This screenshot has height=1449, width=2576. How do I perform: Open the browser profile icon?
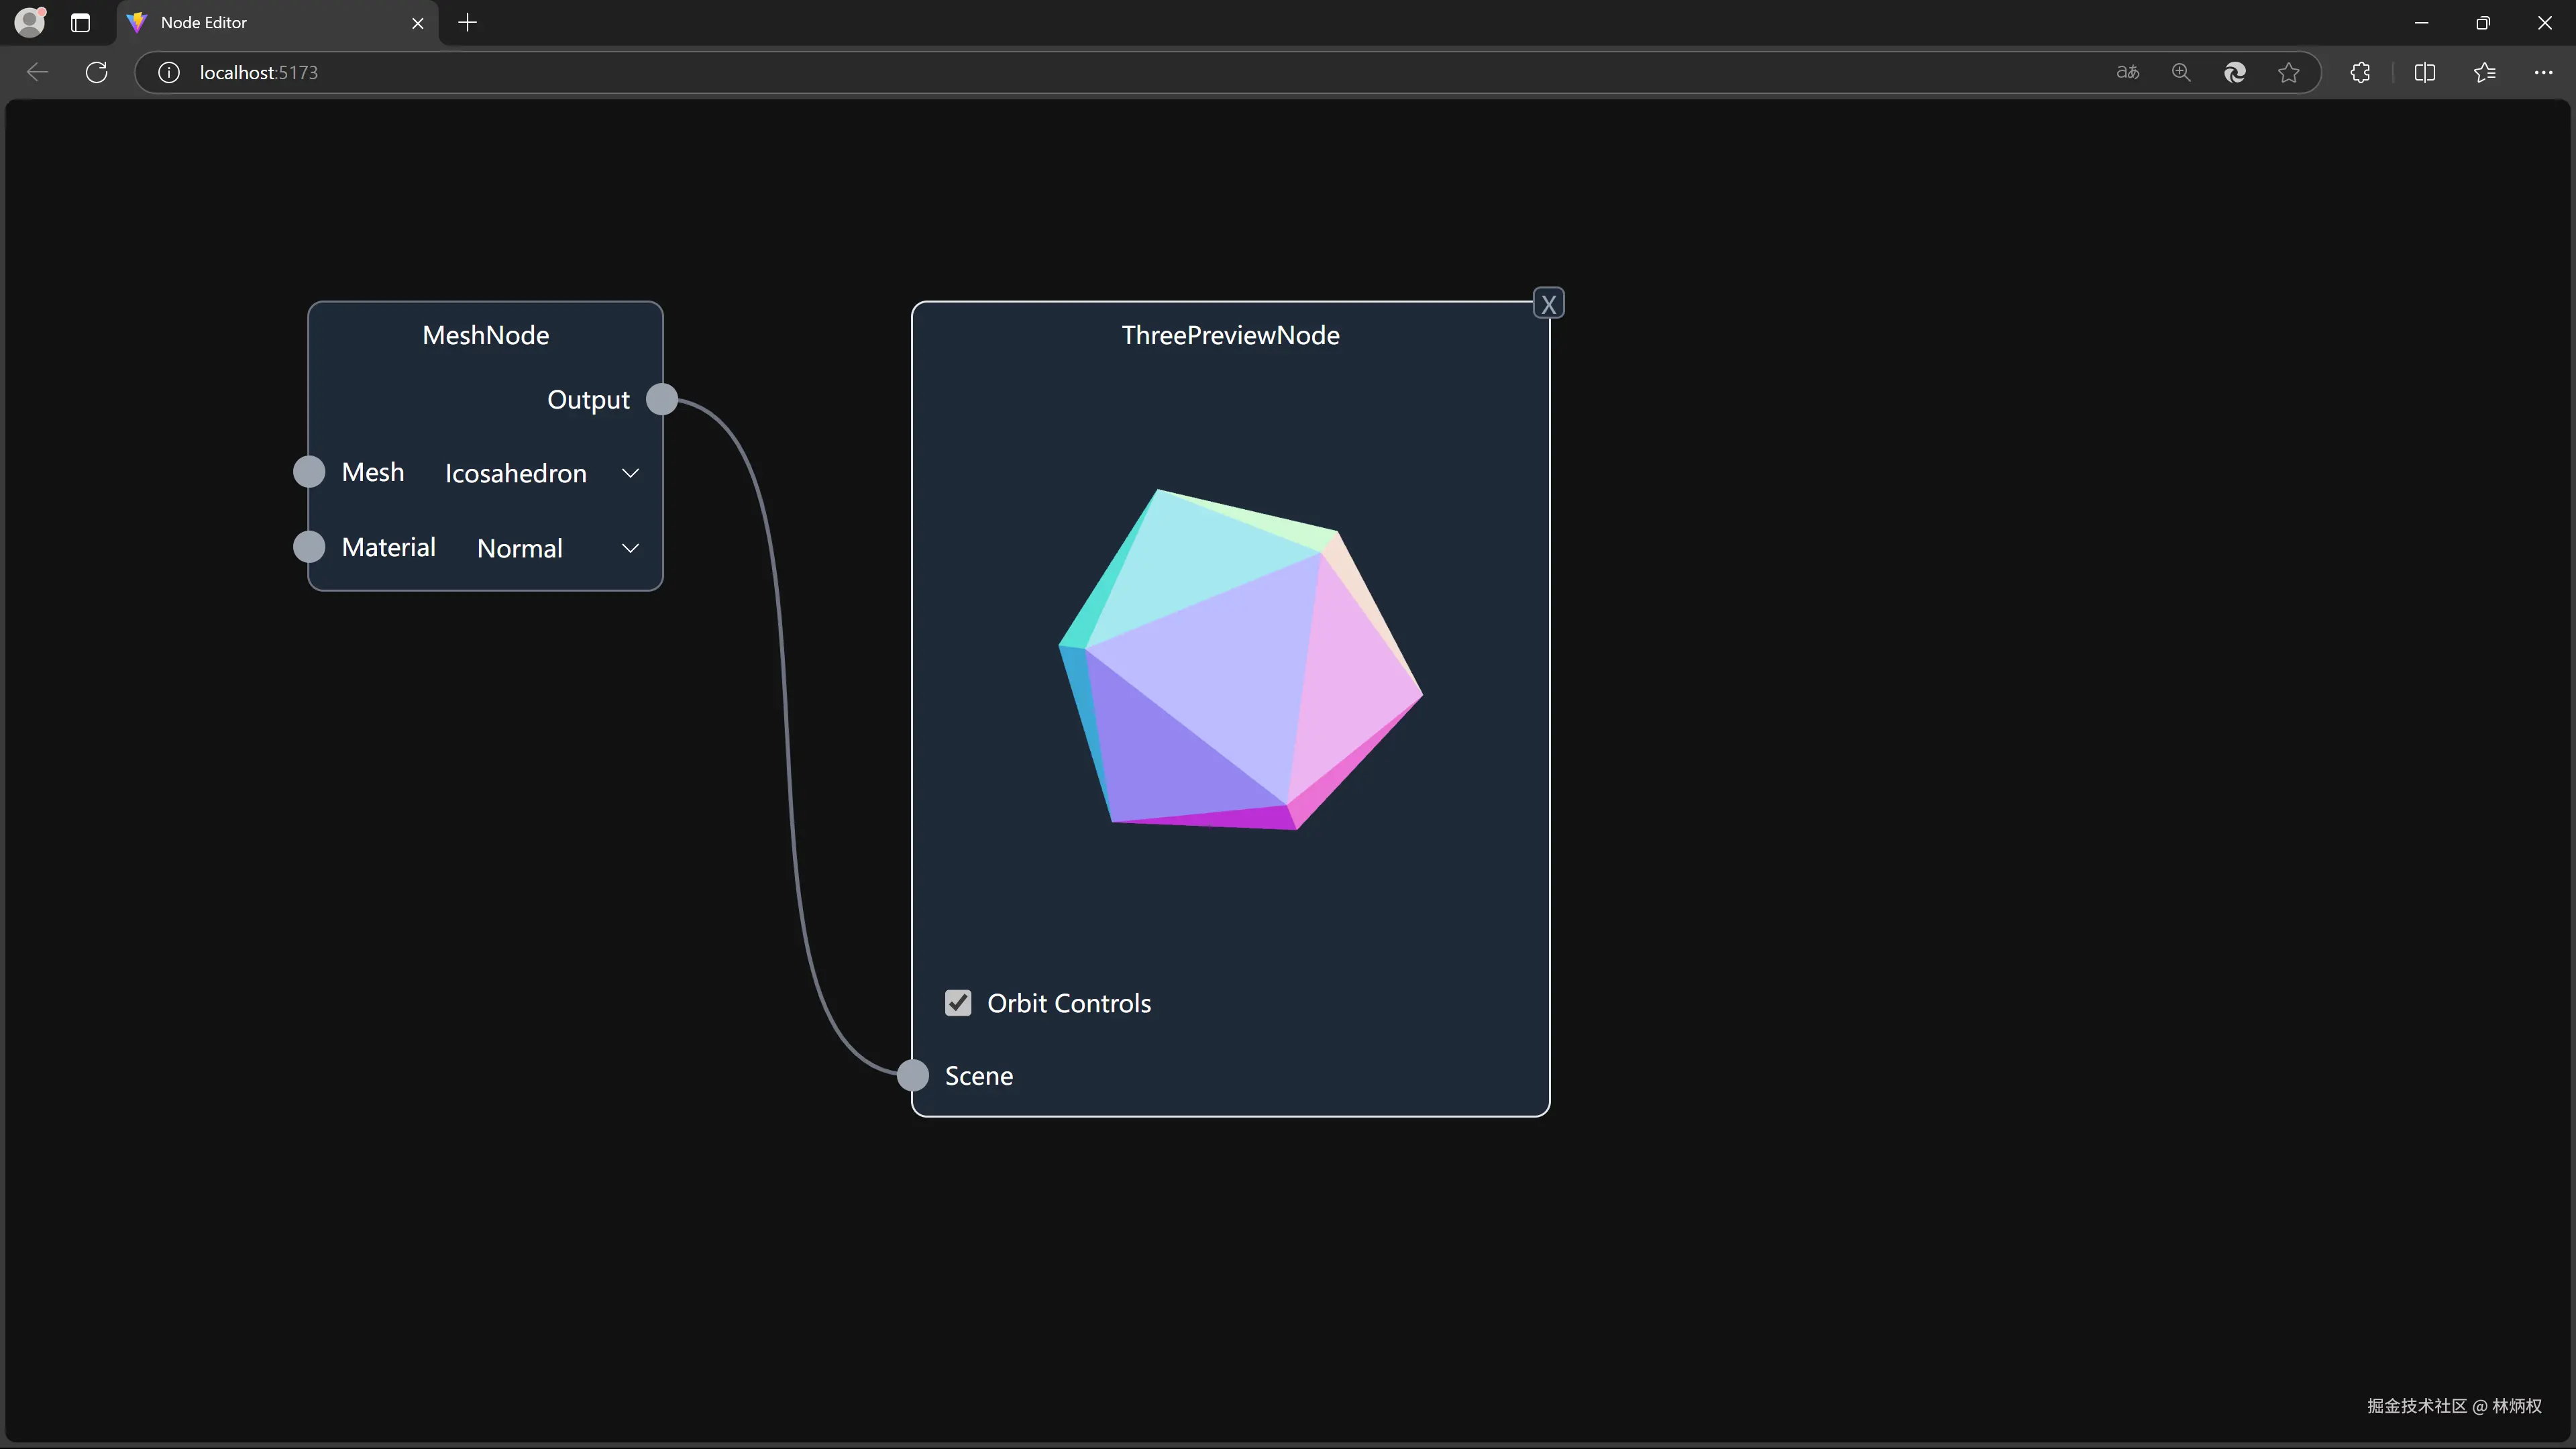30,22
